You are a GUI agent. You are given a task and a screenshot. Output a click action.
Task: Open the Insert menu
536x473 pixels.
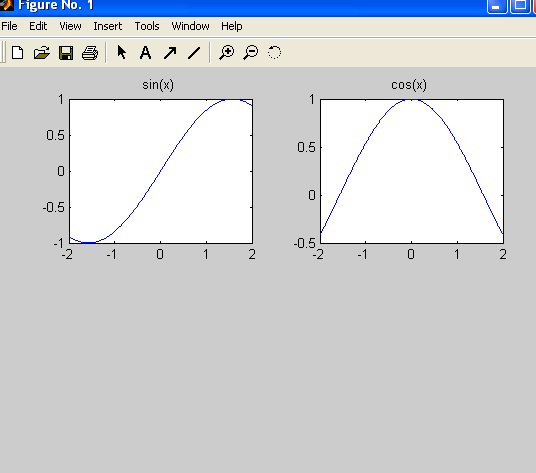(108, 26)
